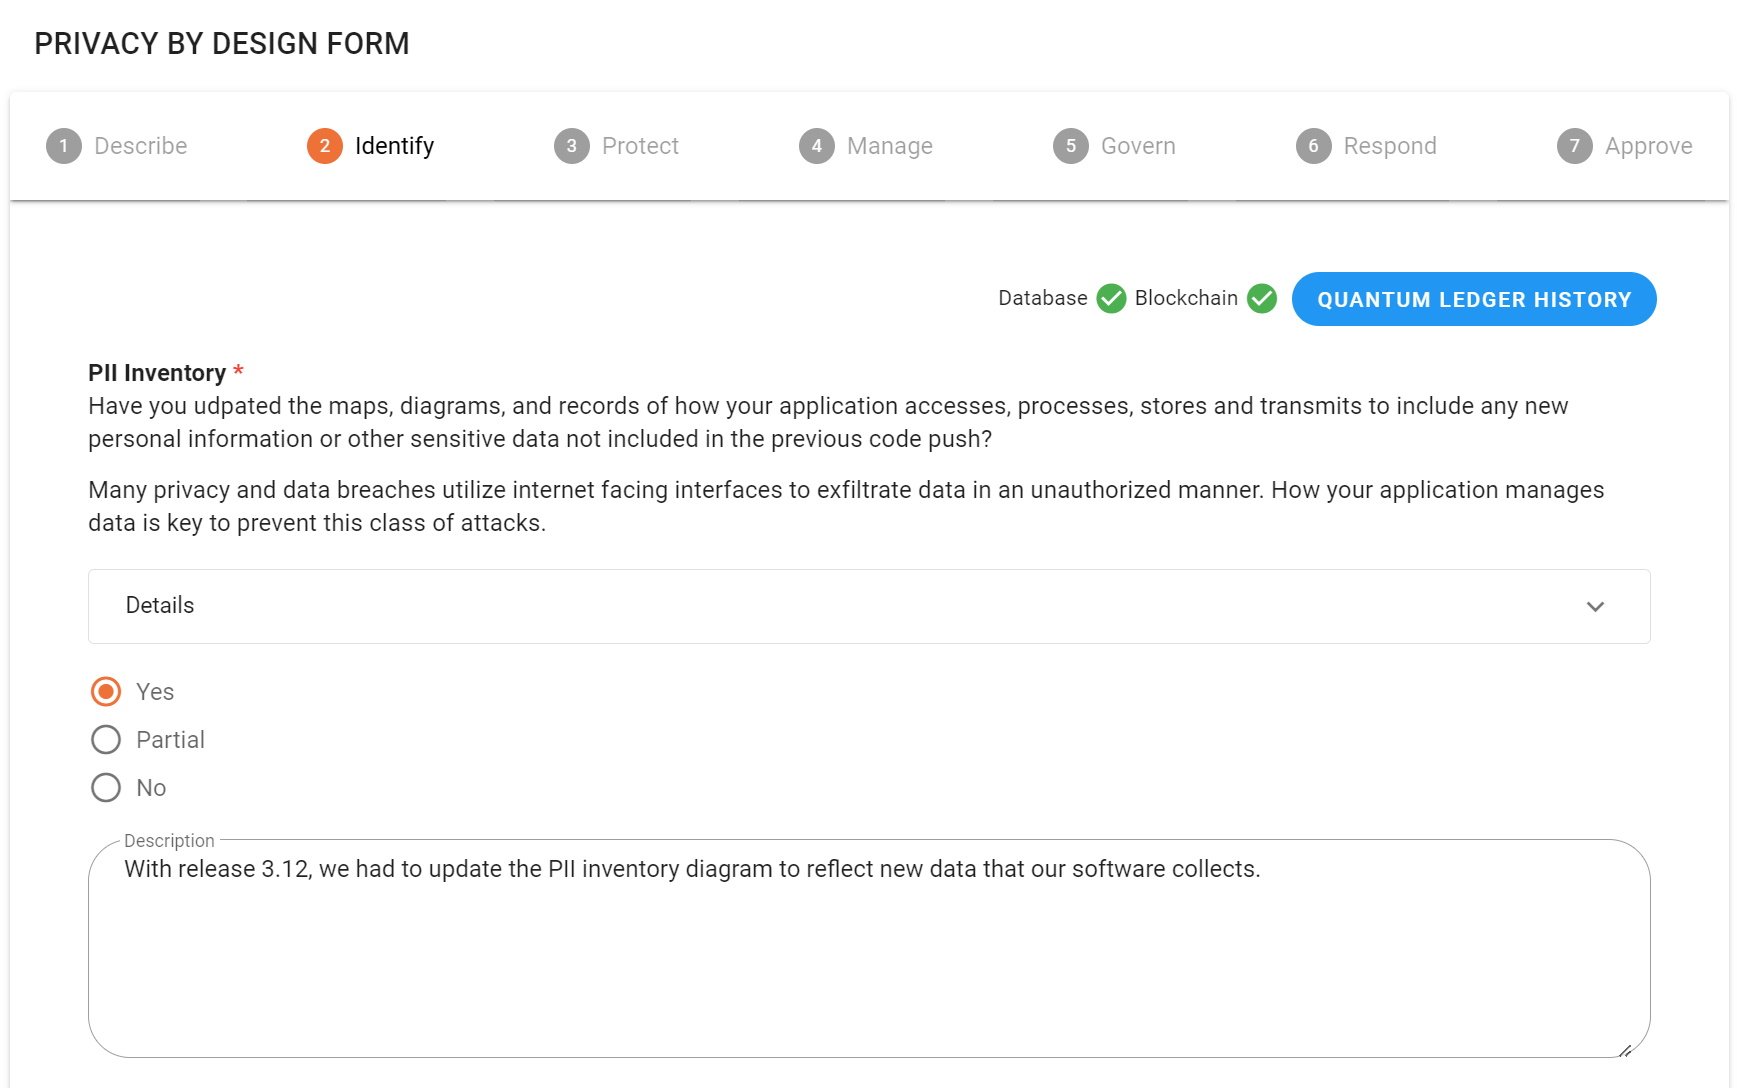Click the step 1 circle icon

pyautogui.click(x=64, y=146)
